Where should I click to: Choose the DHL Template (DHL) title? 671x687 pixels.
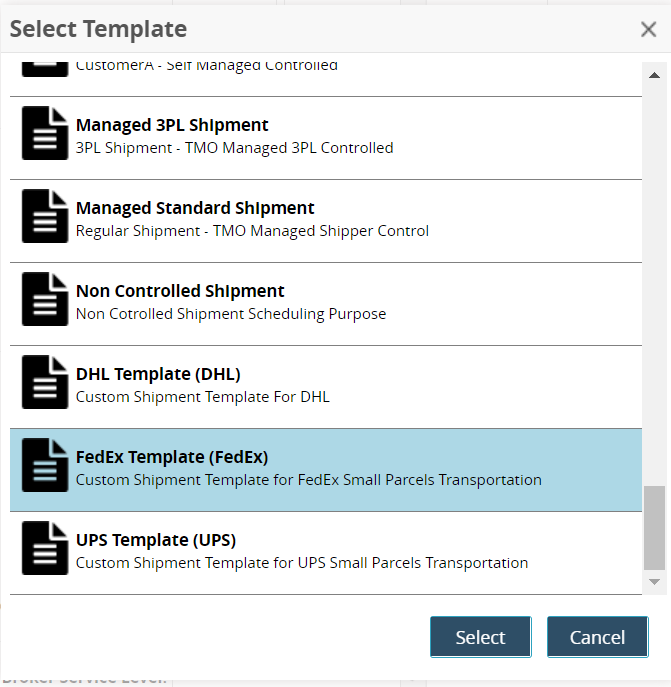(158, 375)
